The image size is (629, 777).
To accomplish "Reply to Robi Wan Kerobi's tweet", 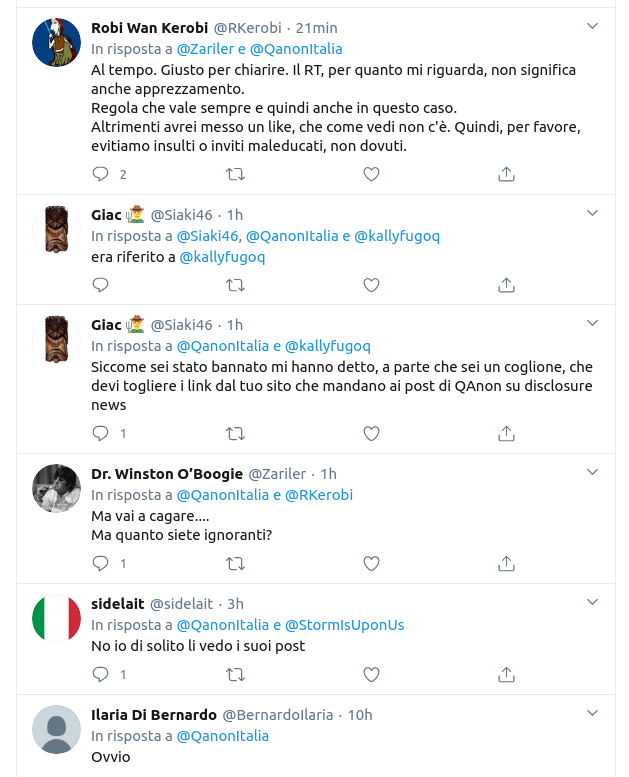I will 100,174.
